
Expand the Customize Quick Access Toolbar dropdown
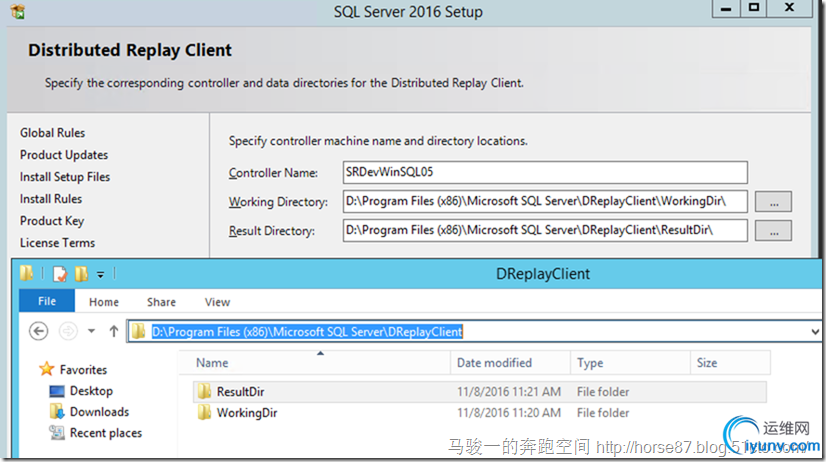(x=100, y=274)
